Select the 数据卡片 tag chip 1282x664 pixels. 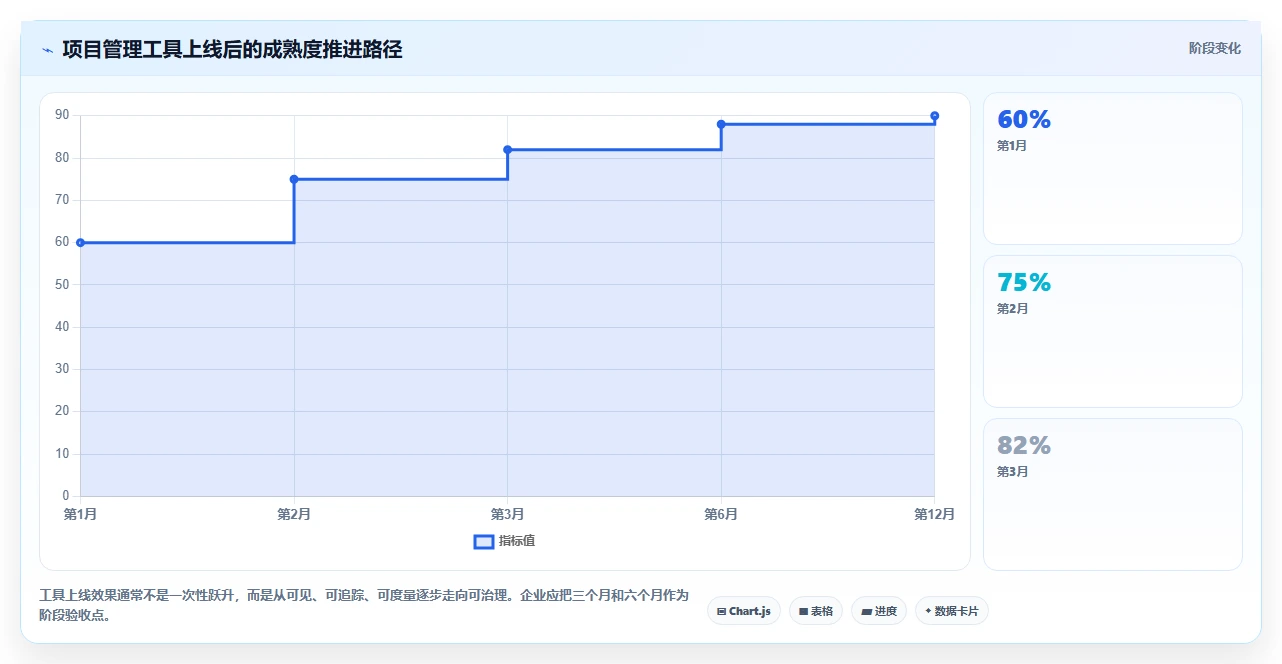[x=952, y=611]
